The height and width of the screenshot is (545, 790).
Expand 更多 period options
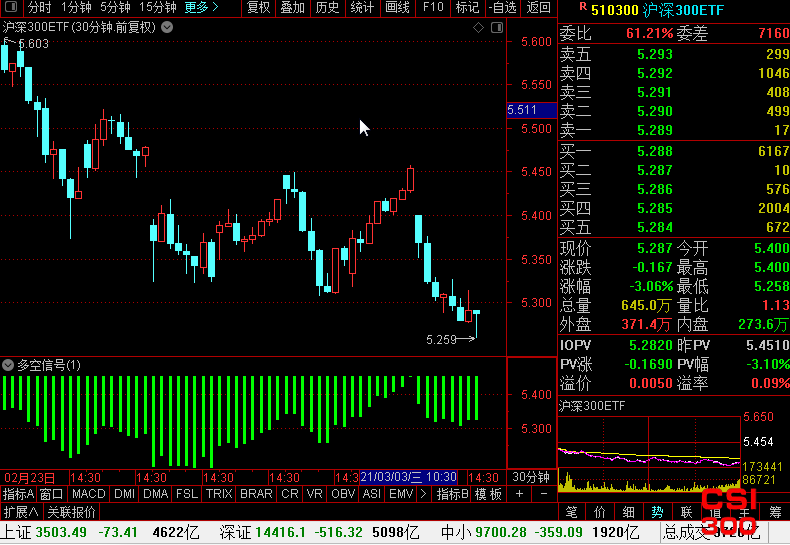[202, 7]
